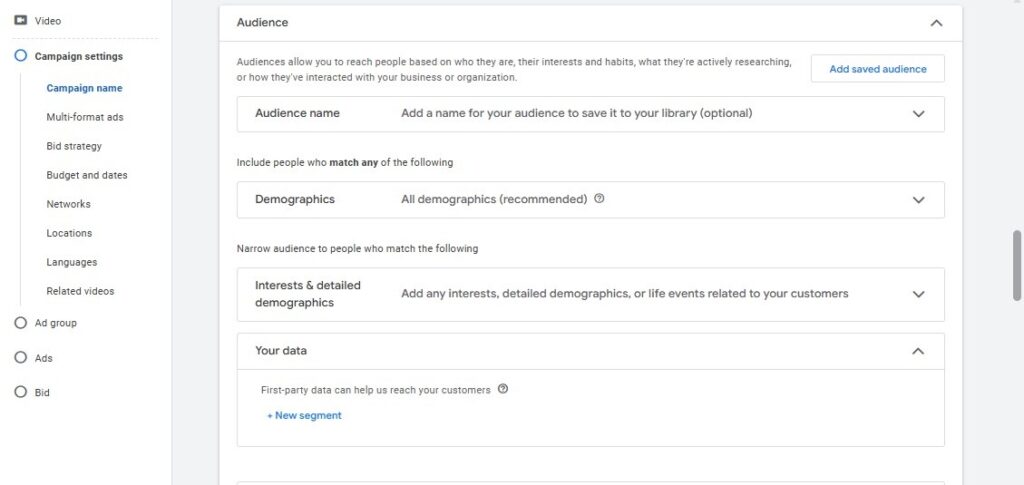Open Related videos in sidebar
Image resolution: width=1024 pixels, height=485 pixels.
coord(80,291)
